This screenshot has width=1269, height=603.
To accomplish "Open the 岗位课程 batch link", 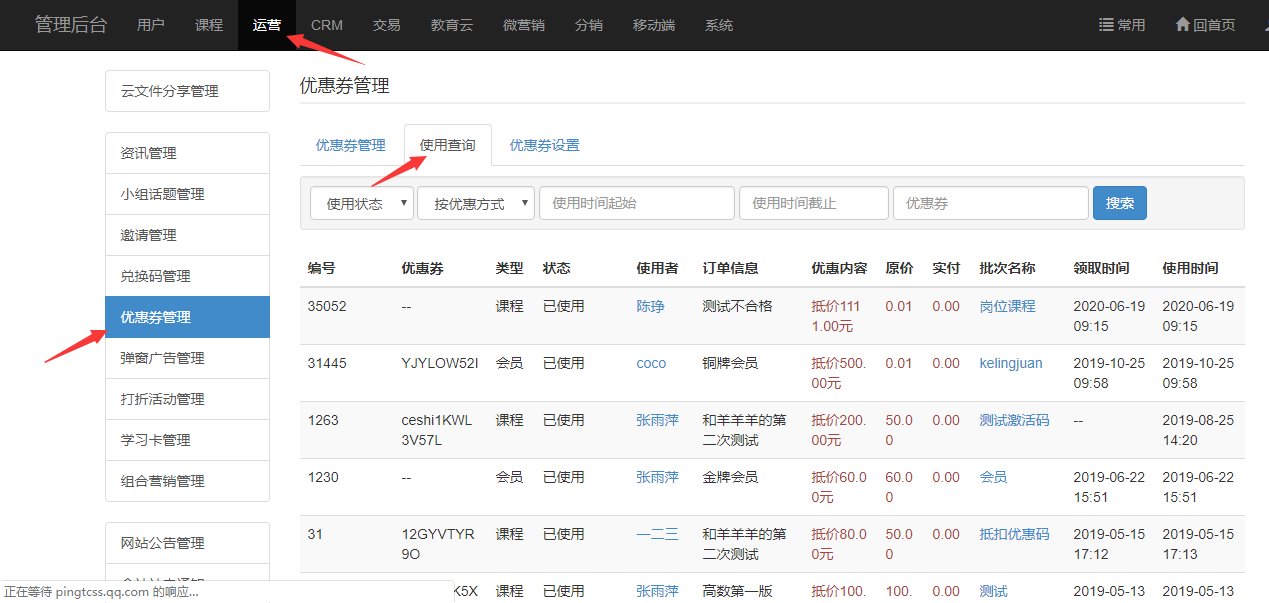I will click(1007, 306).
